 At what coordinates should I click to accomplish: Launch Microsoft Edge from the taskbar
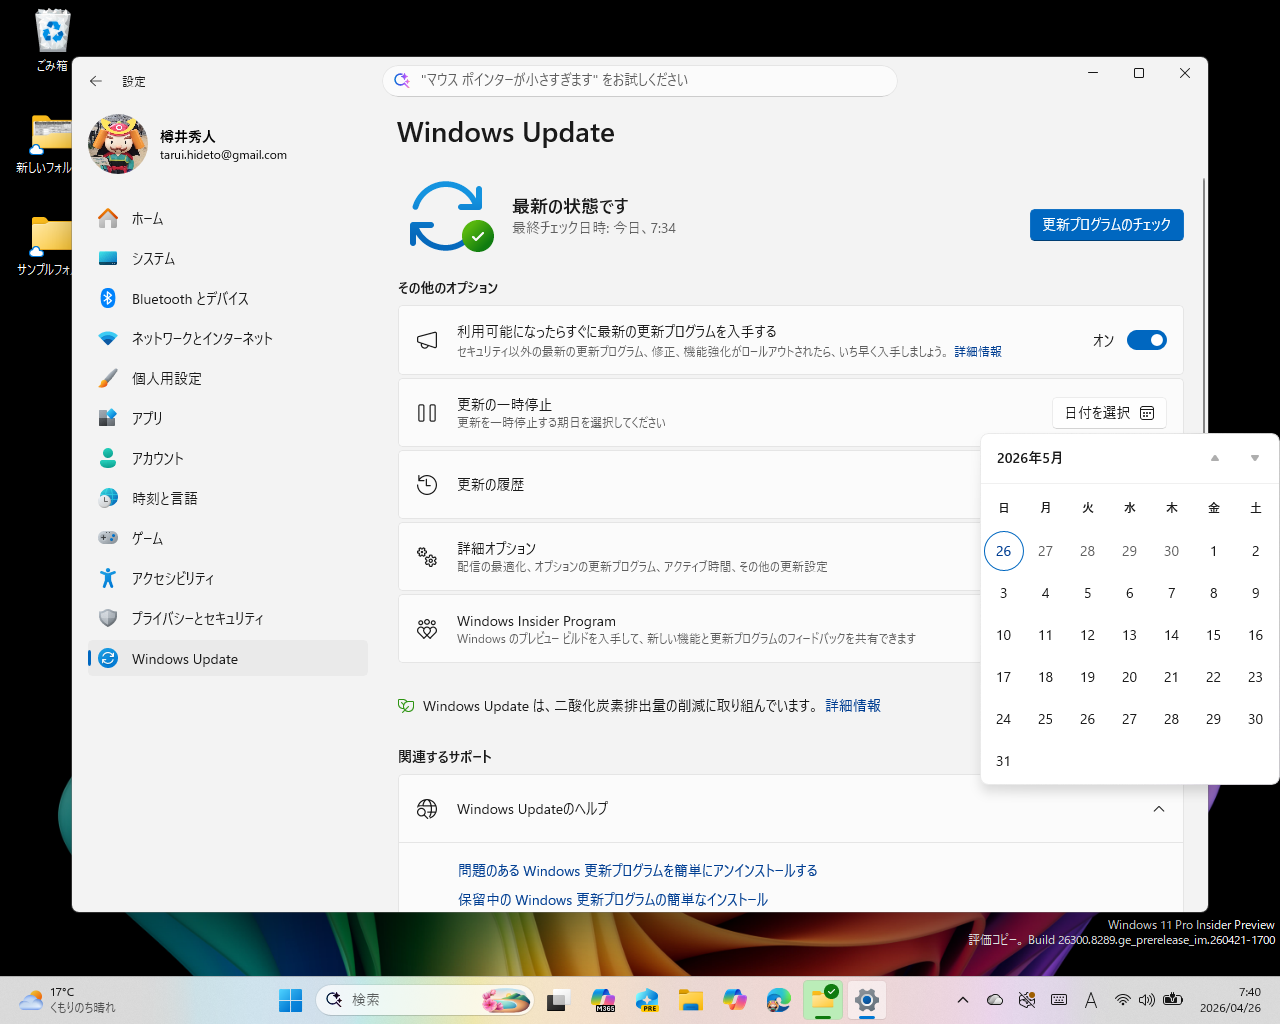[779, 1000]
